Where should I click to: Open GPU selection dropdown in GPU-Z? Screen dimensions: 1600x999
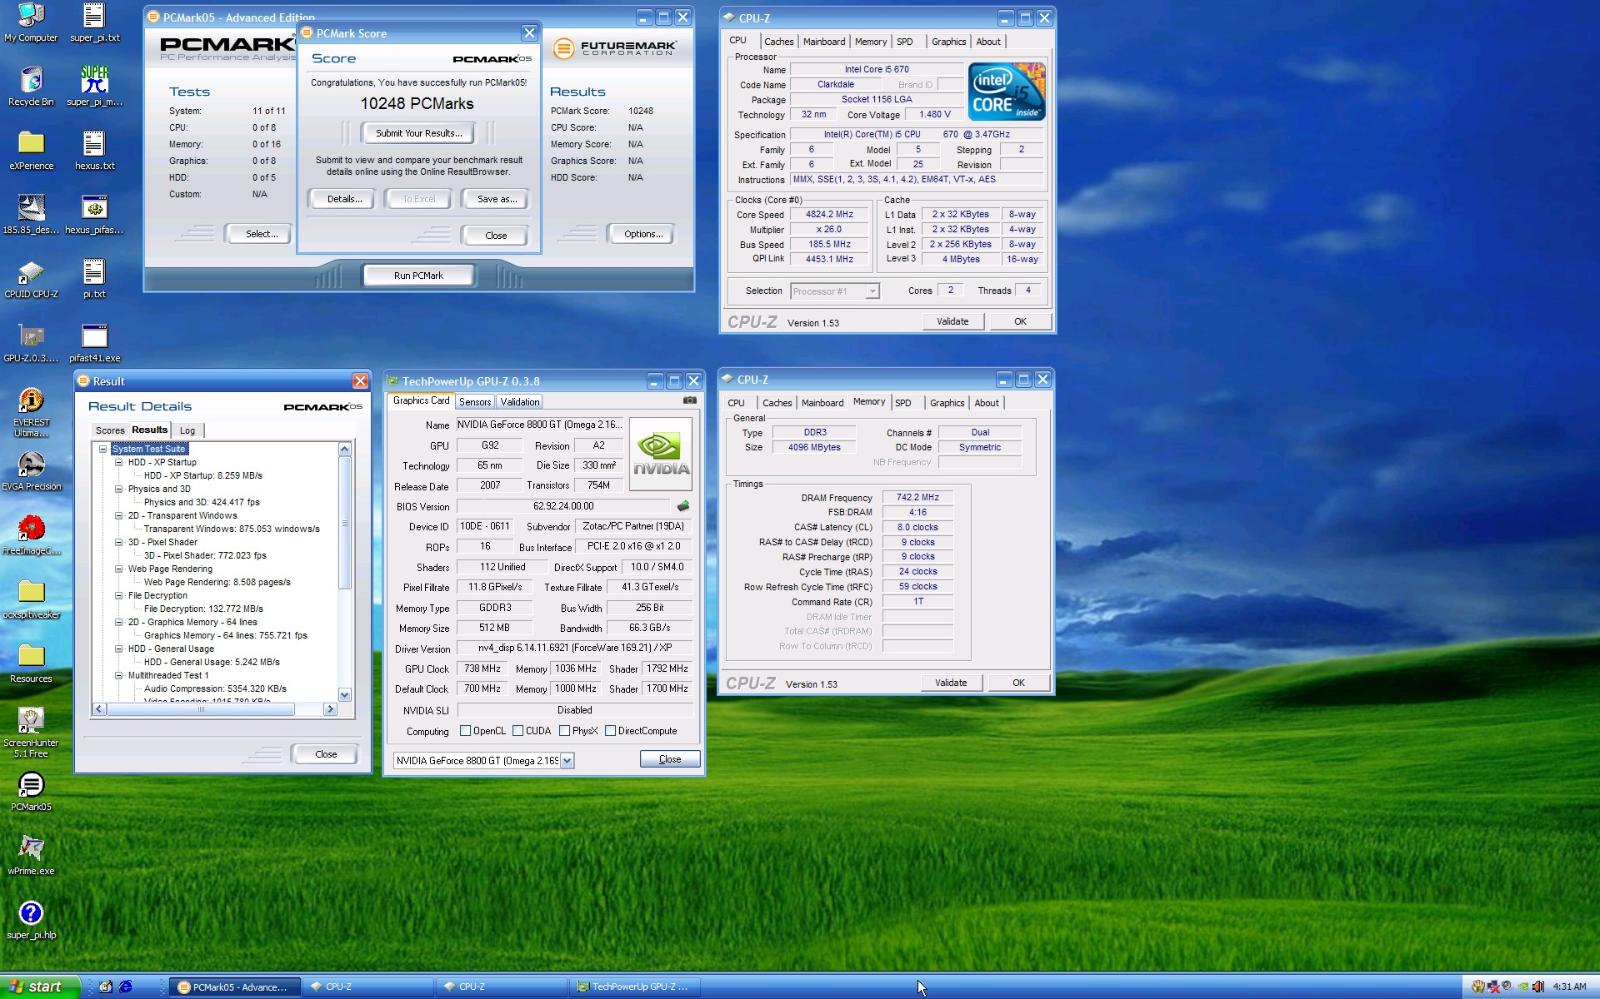[567, 760]
